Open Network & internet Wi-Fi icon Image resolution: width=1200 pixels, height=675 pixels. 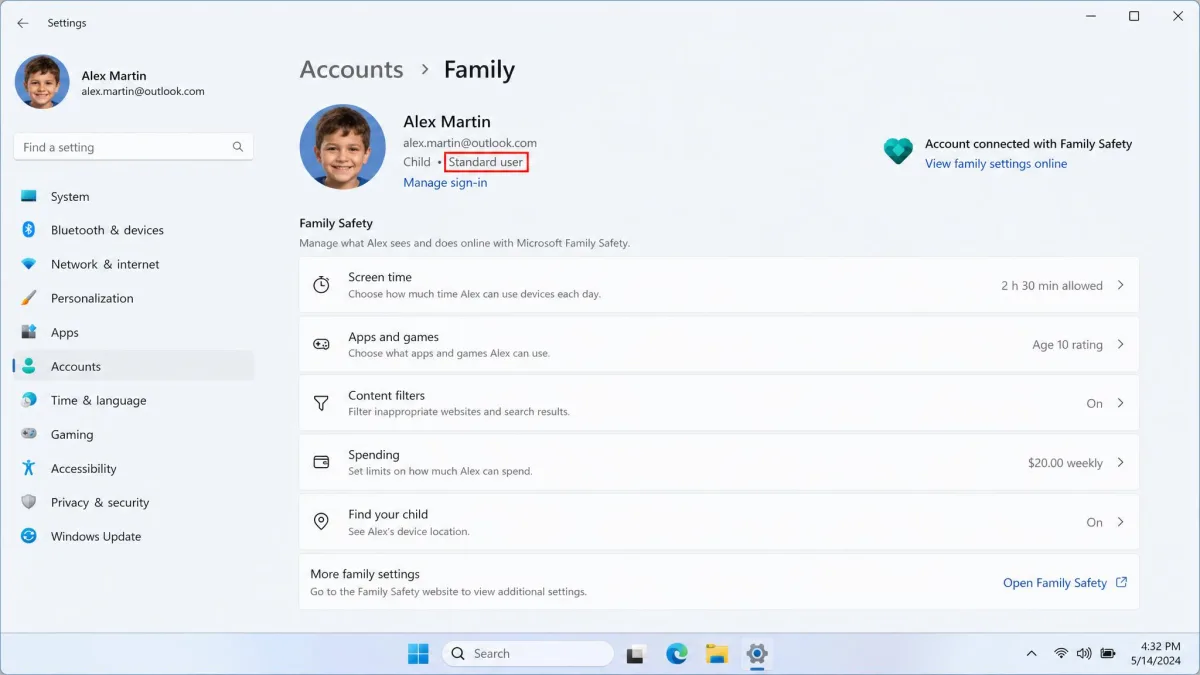pyautogui.click(x=29, y=264)
